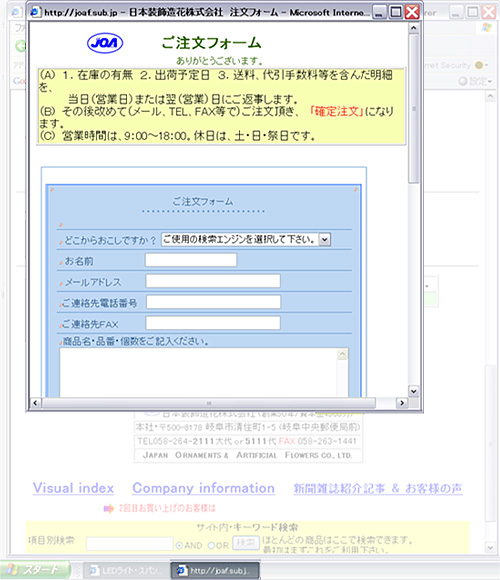Screen dimensions: 500x580
Task: Click the どこからおこしですか？ label
Action: point(111,240)
